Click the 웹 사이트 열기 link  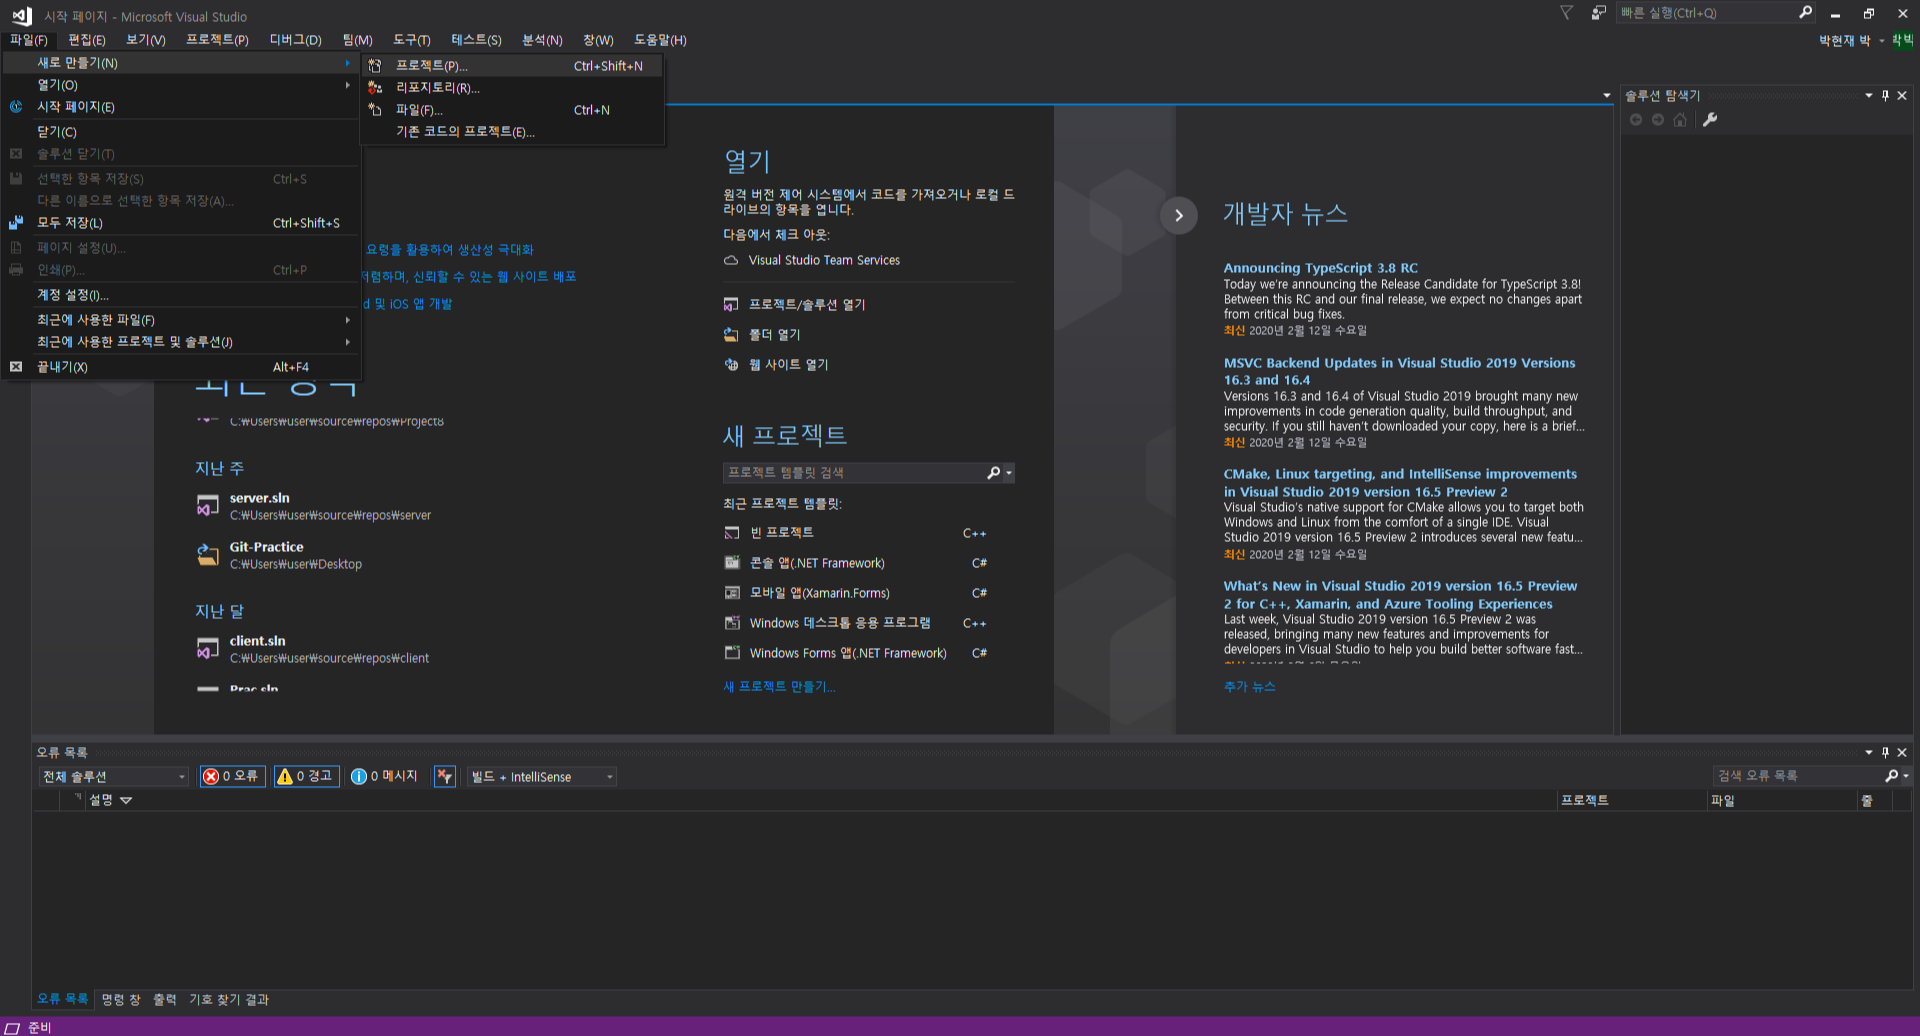789,365
